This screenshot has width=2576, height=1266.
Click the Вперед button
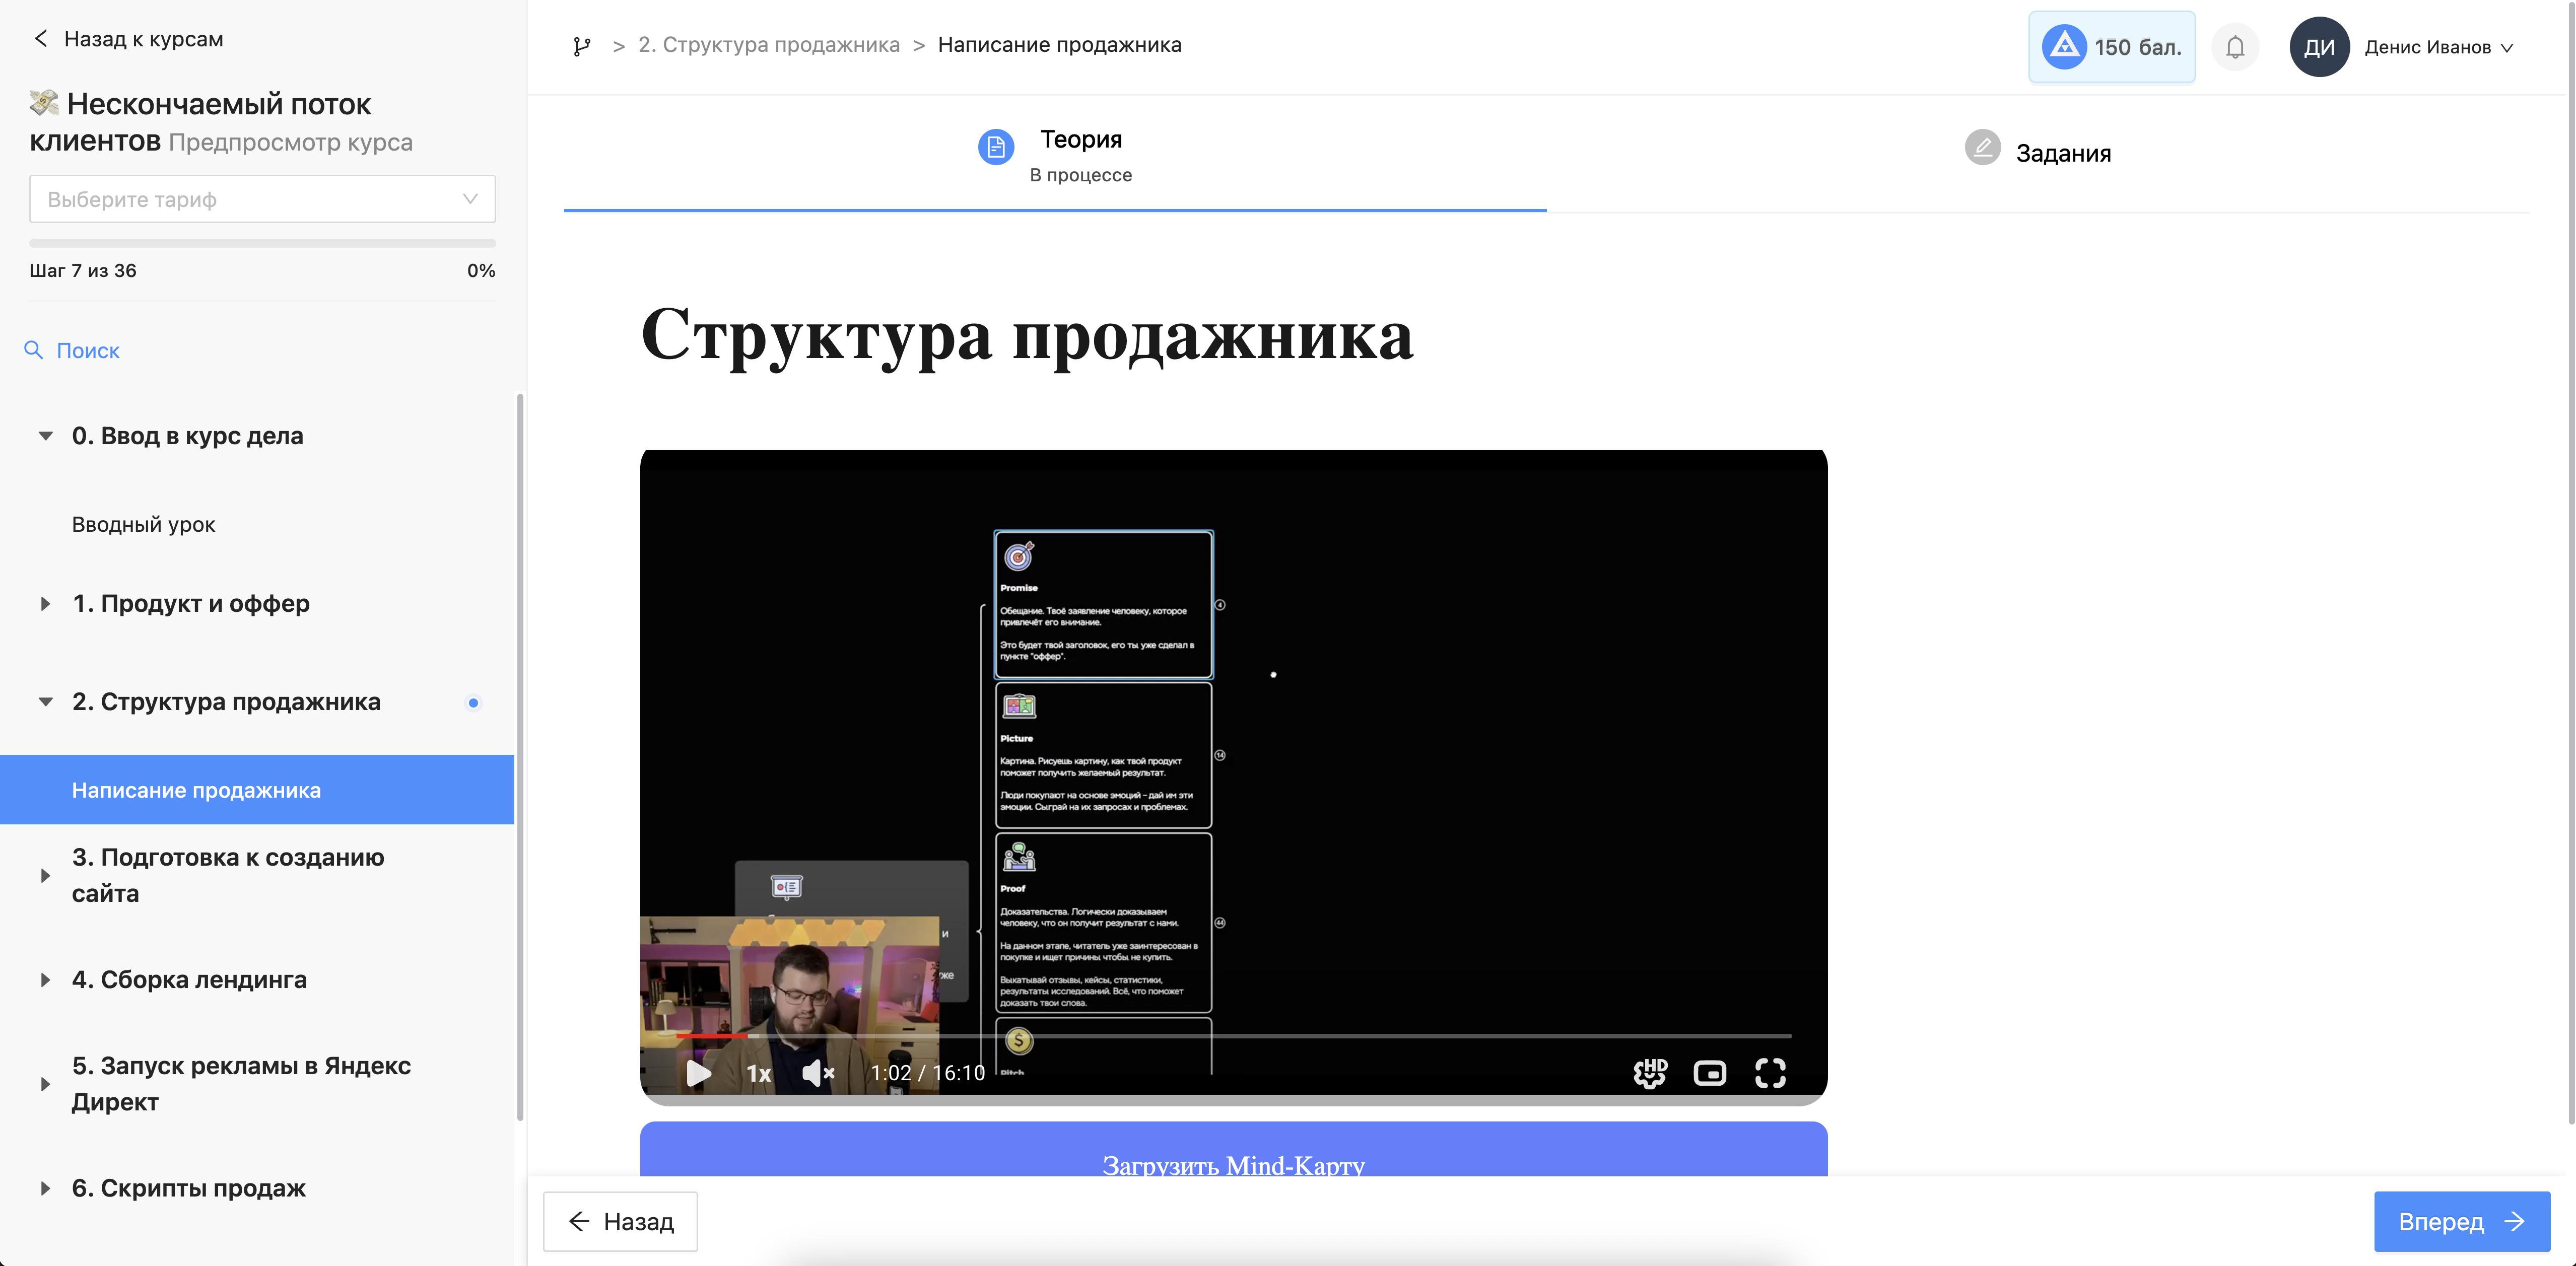tap(2461, 1221)
